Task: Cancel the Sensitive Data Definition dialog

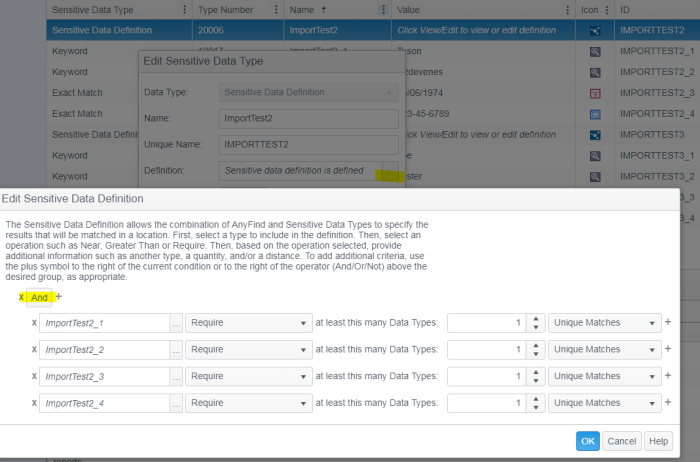Action: pyautogui.click(x=621, y=441)
